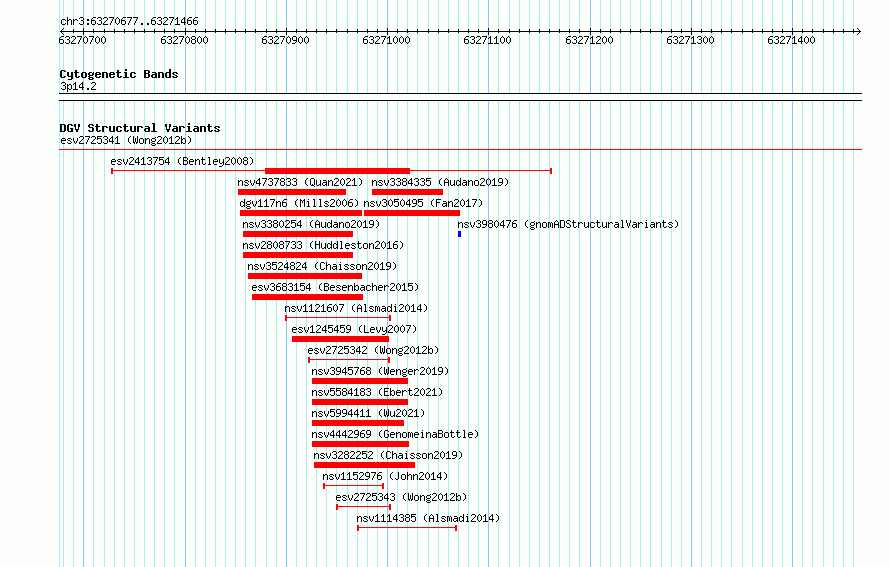
Task: Open dgv117n6 (Mills2006) label
Action: (x=299, y=203)
